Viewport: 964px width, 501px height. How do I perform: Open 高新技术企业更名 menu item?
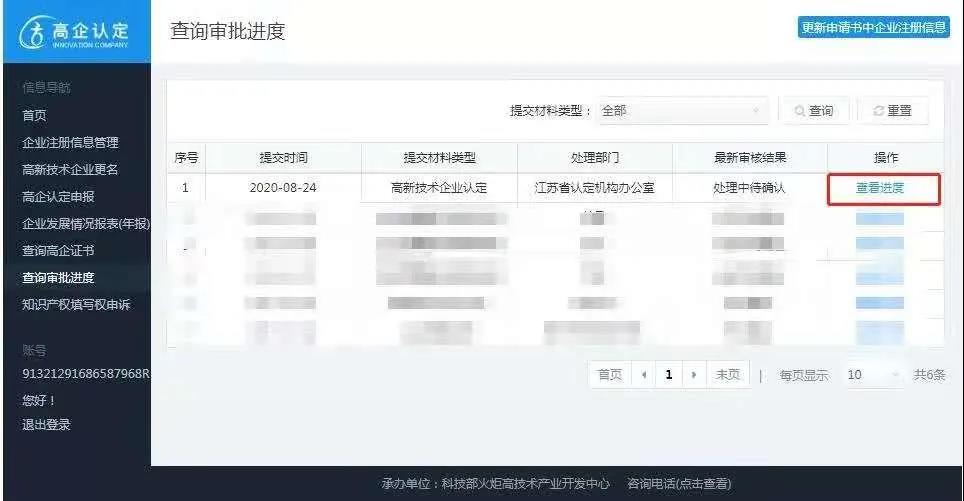pyautogui.click(x=70, y=169)
